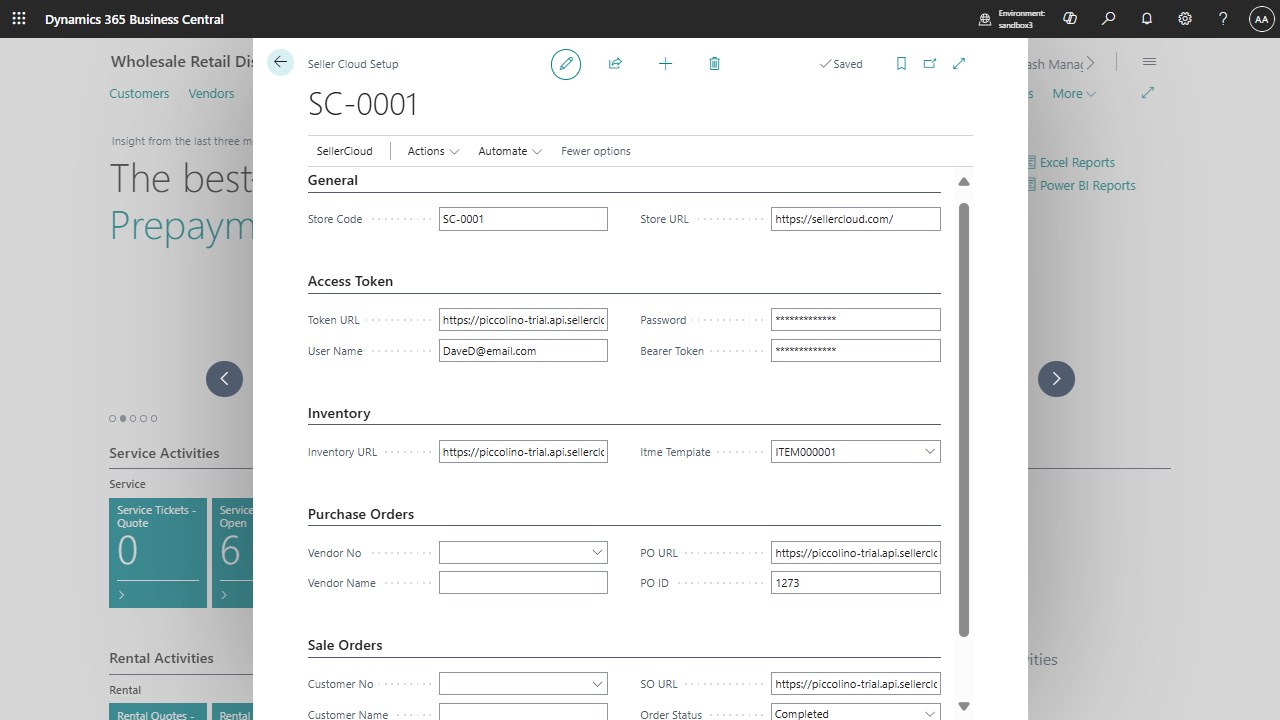Click the pencil edit icon
The width and height of the screenshot is (1280, 720).
[566, 64]
